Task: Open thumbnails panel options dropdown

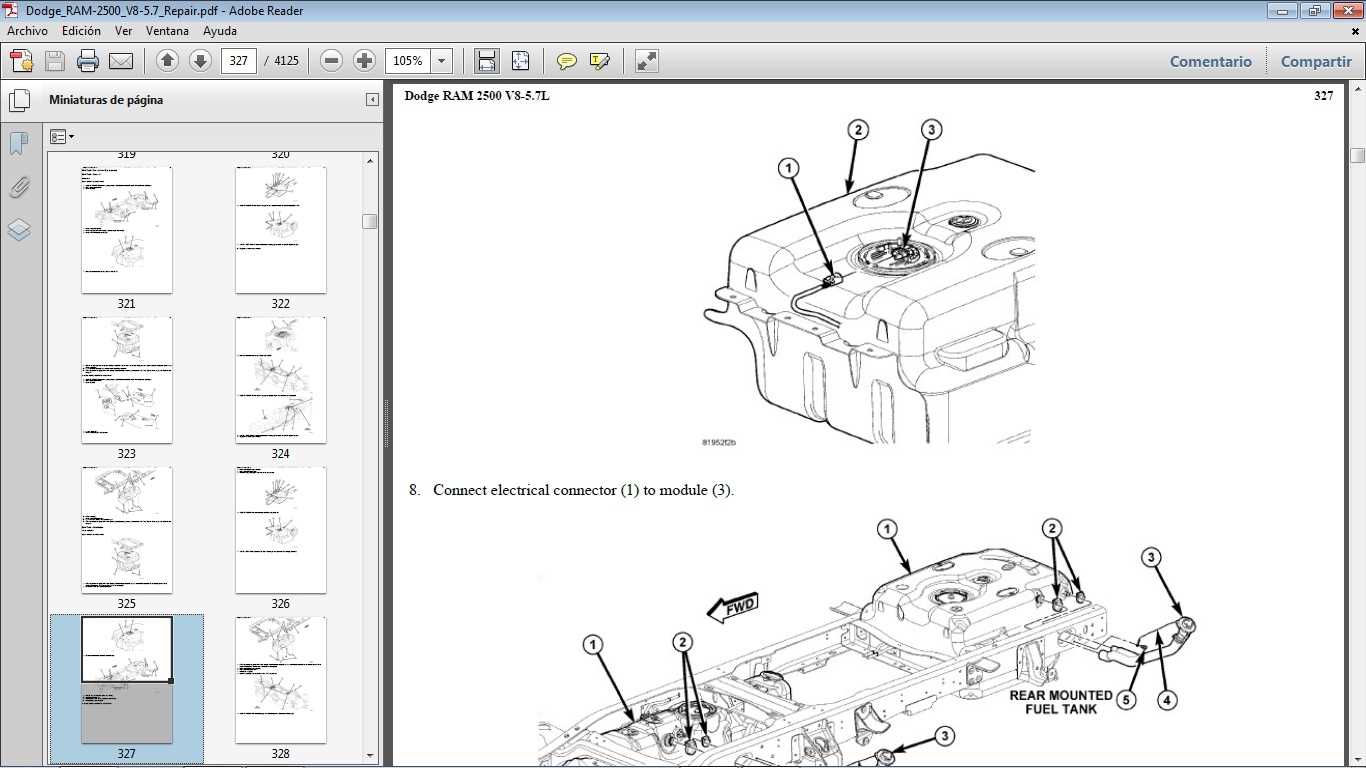Action: [x=62, y=137]
